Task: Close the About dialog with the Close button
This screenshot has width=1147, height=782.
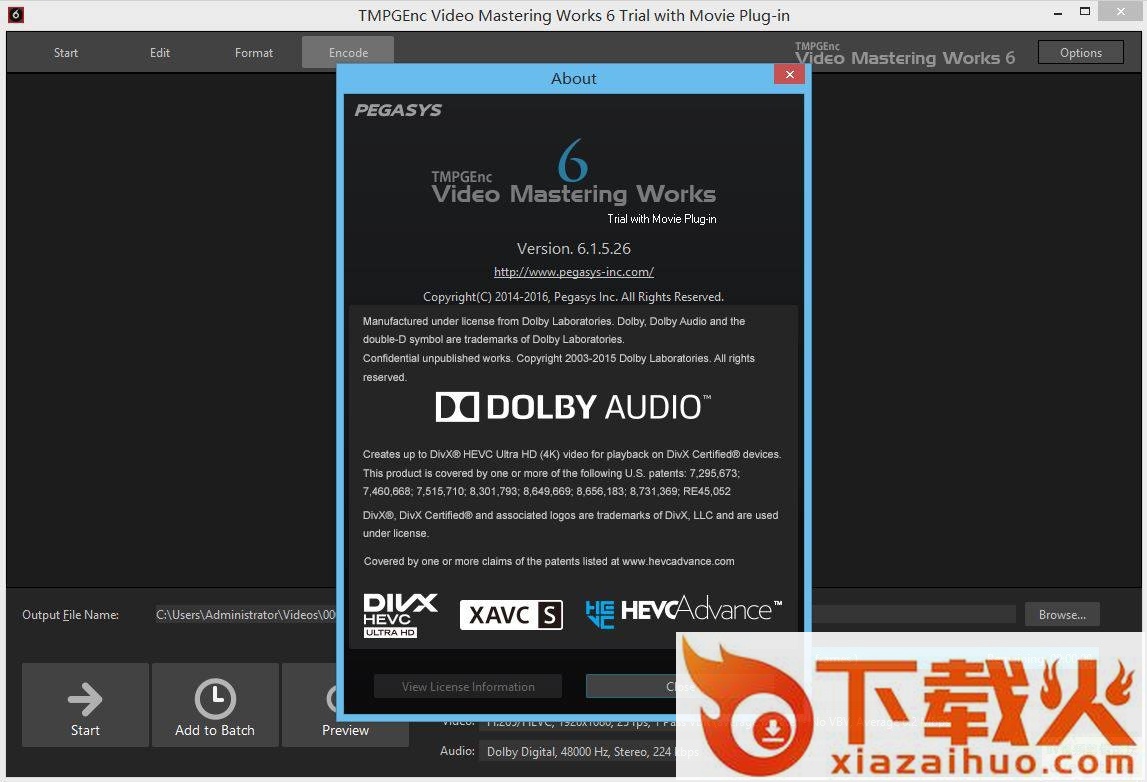Action: click(680, 686)
